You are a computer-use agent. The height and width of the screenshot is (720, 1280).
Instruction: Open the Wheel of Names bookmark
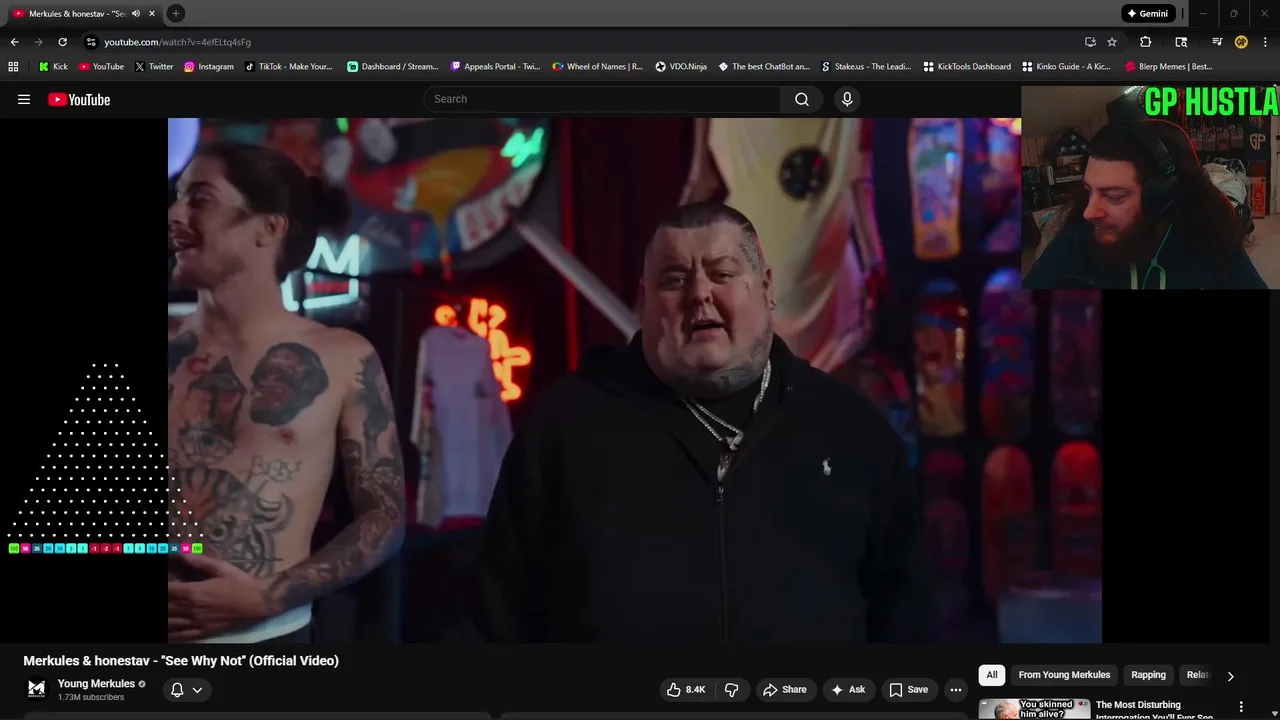(597, 66)
